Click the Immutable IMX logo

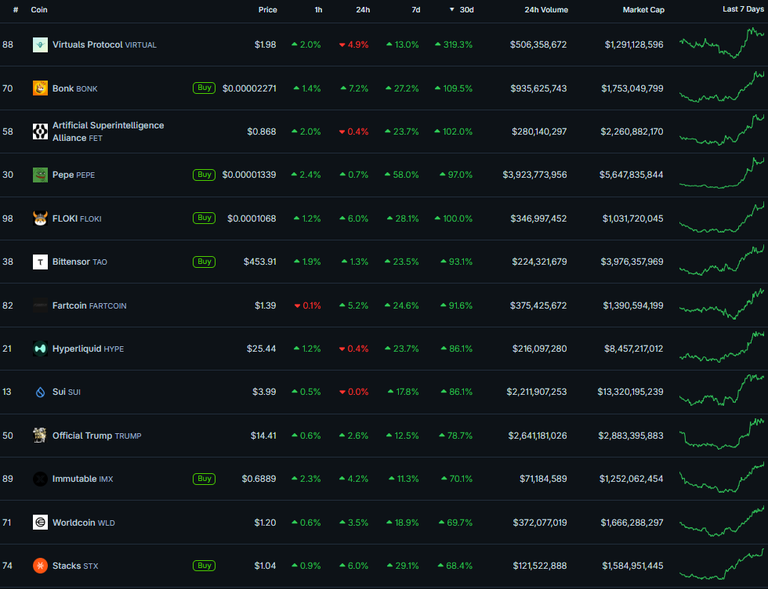40,479
